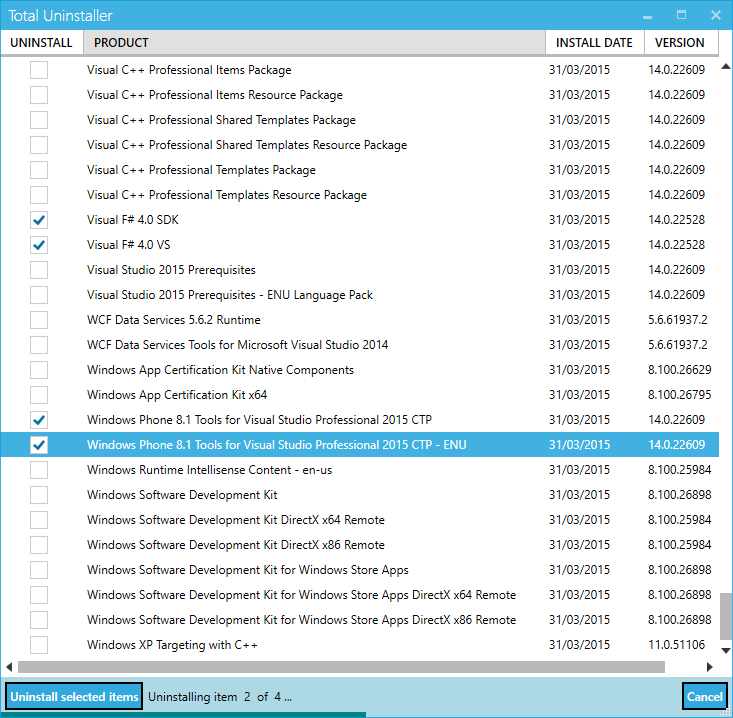Viewport: 733px width, 718px height.
Task: Click the vertical scrollbar up arrow
Action: [726, 67]
